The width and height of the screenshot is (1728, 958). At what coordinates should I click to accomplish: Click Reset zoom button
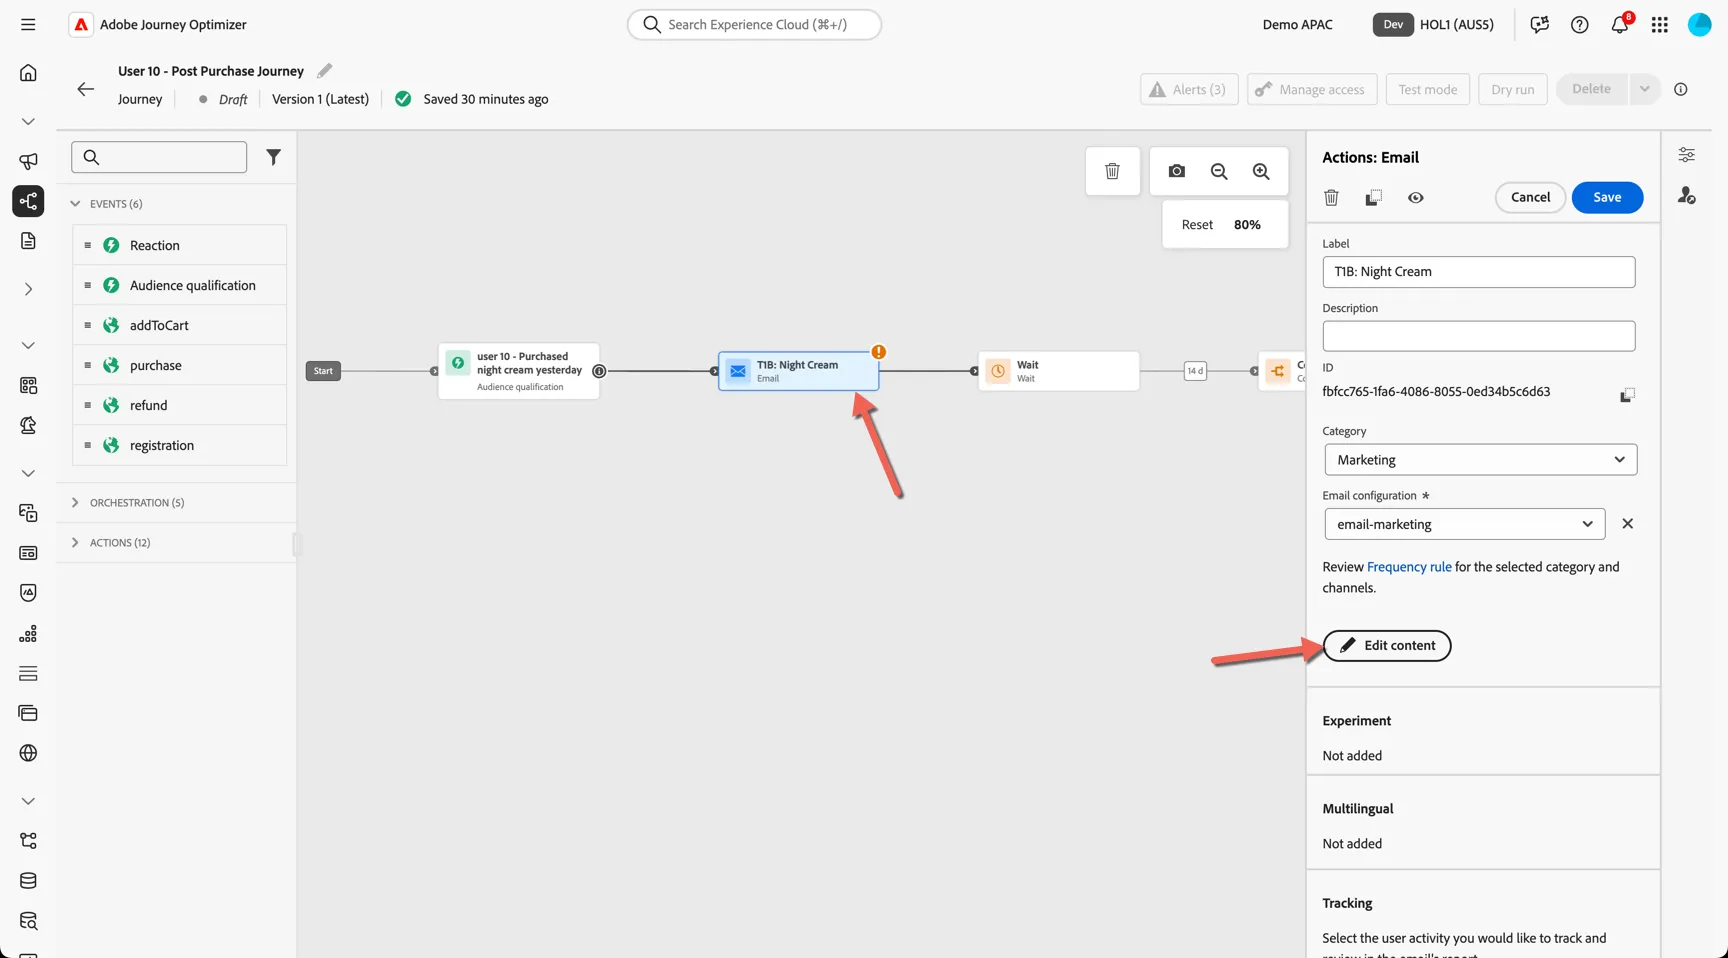click(1197, 225)
